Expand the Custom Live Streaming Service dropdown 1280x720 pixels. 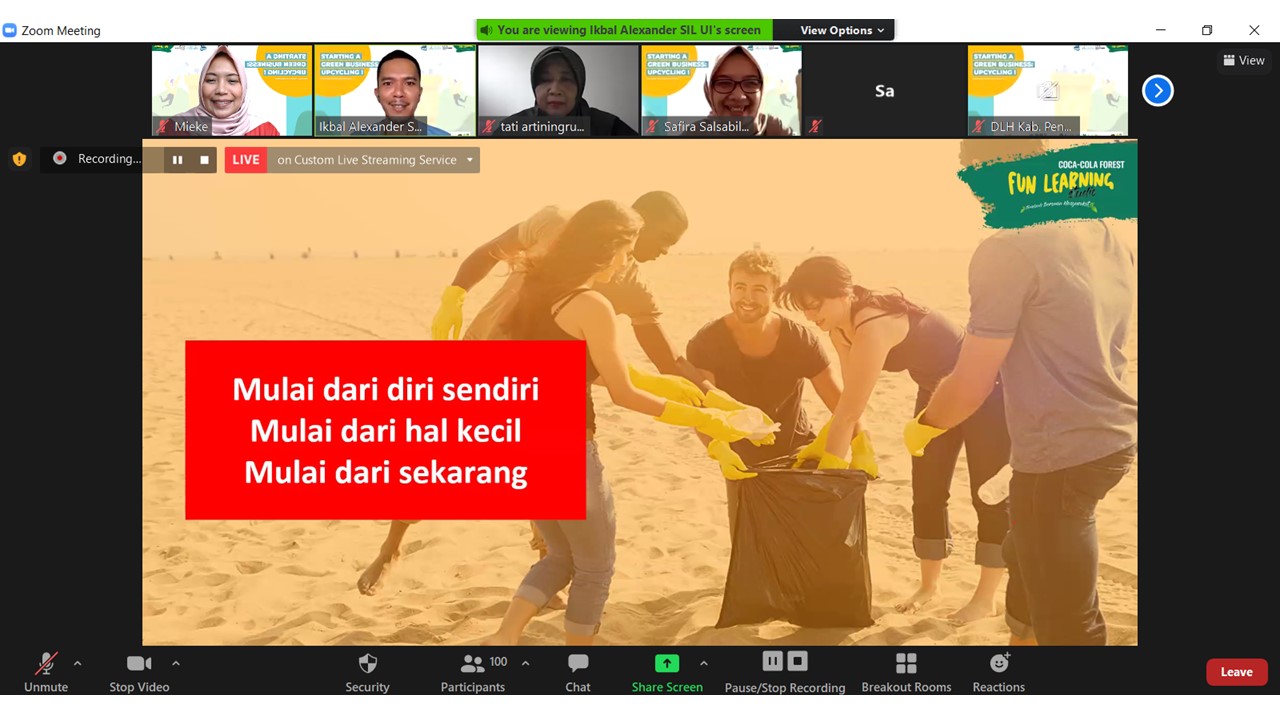tap(468, 160)
